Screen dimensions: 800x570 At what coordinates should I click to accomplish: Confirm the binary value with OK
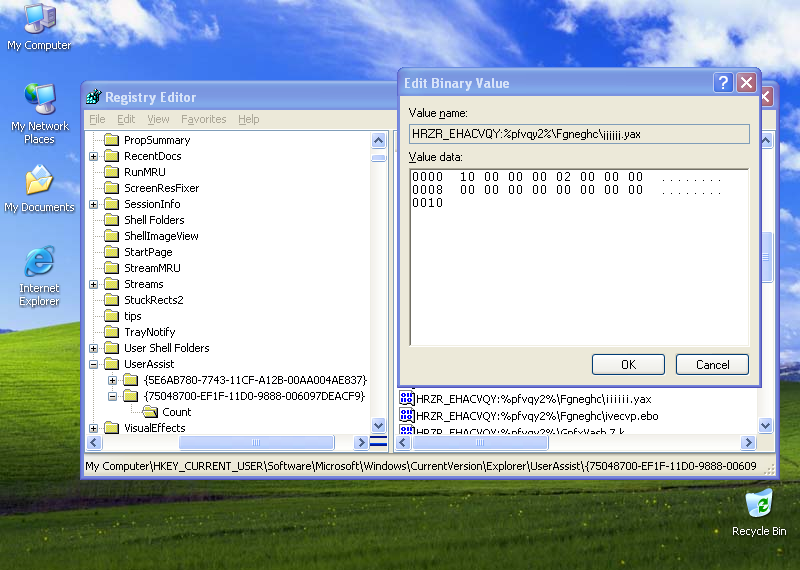pyautogui.click(x=628, y=364)
